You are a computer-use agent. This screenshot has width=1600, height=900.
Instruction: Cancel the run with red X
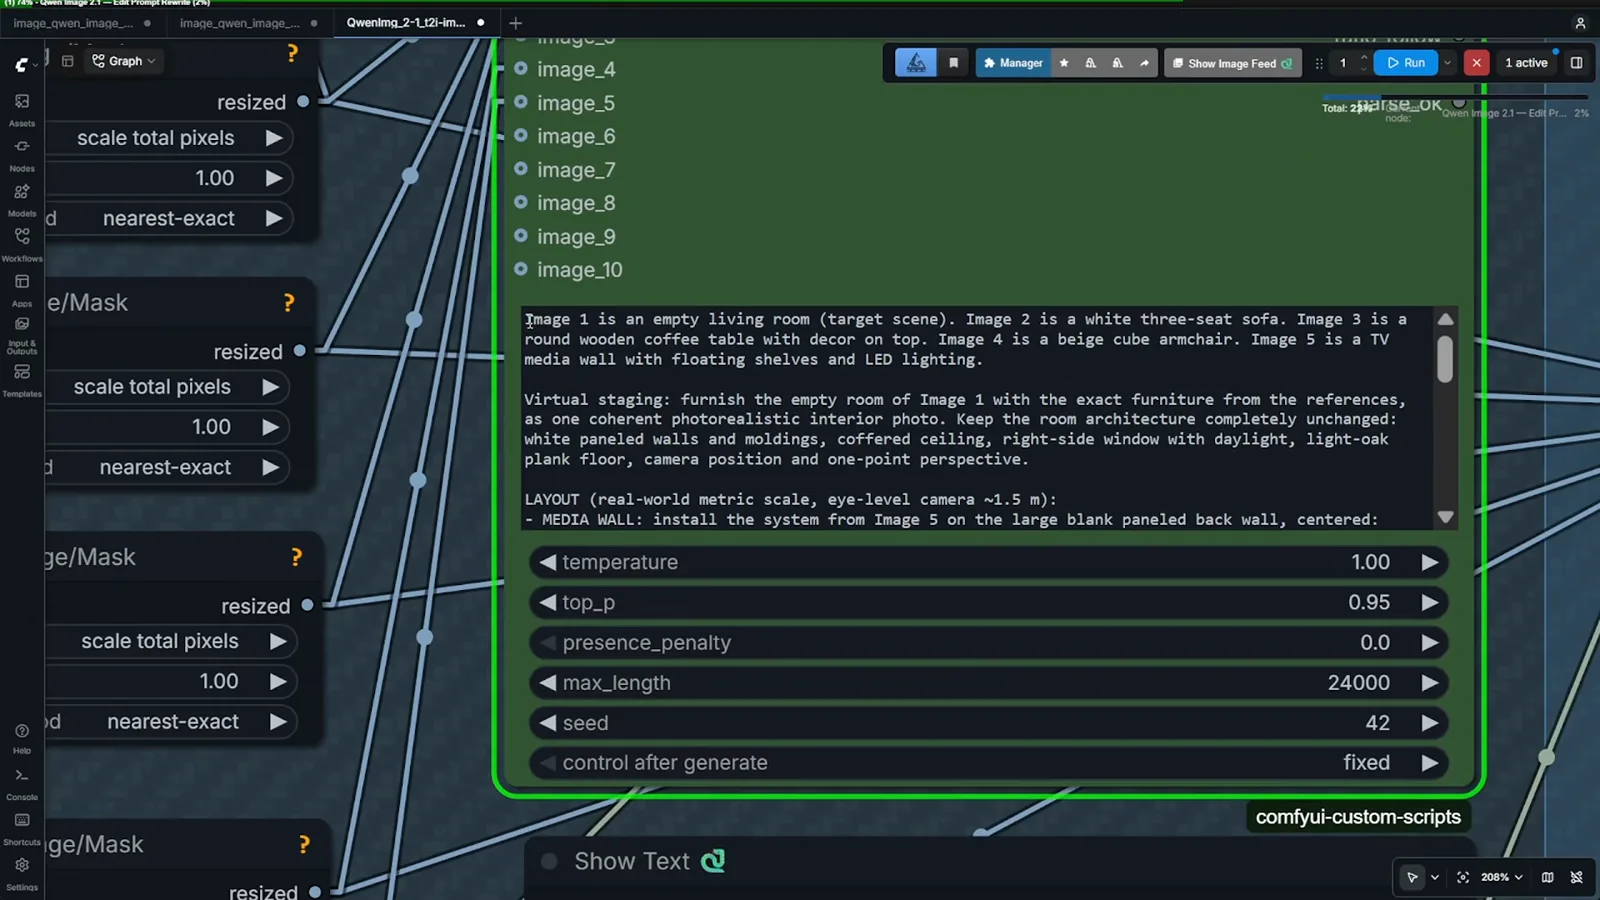pos(1476,63)
